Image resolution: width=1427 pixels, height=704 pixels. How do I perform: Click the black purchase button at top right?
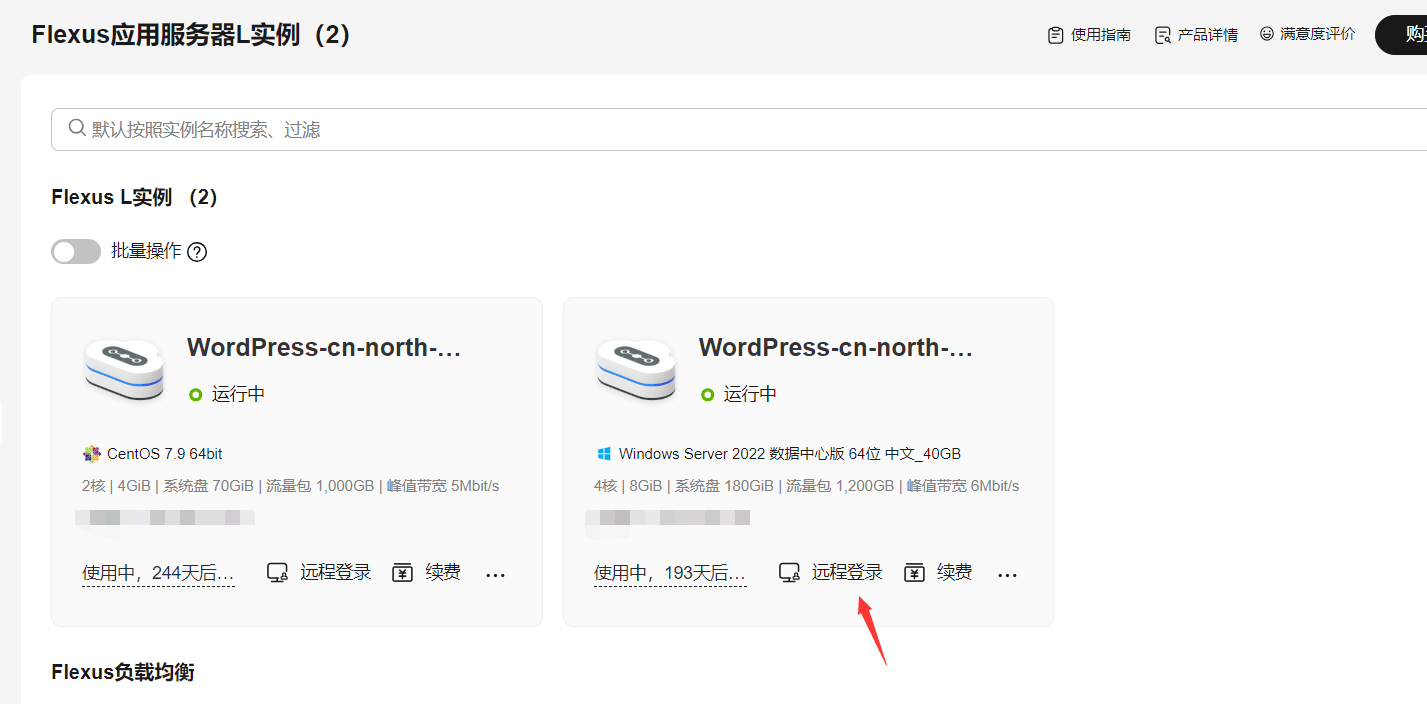(x=1402, y=35)
